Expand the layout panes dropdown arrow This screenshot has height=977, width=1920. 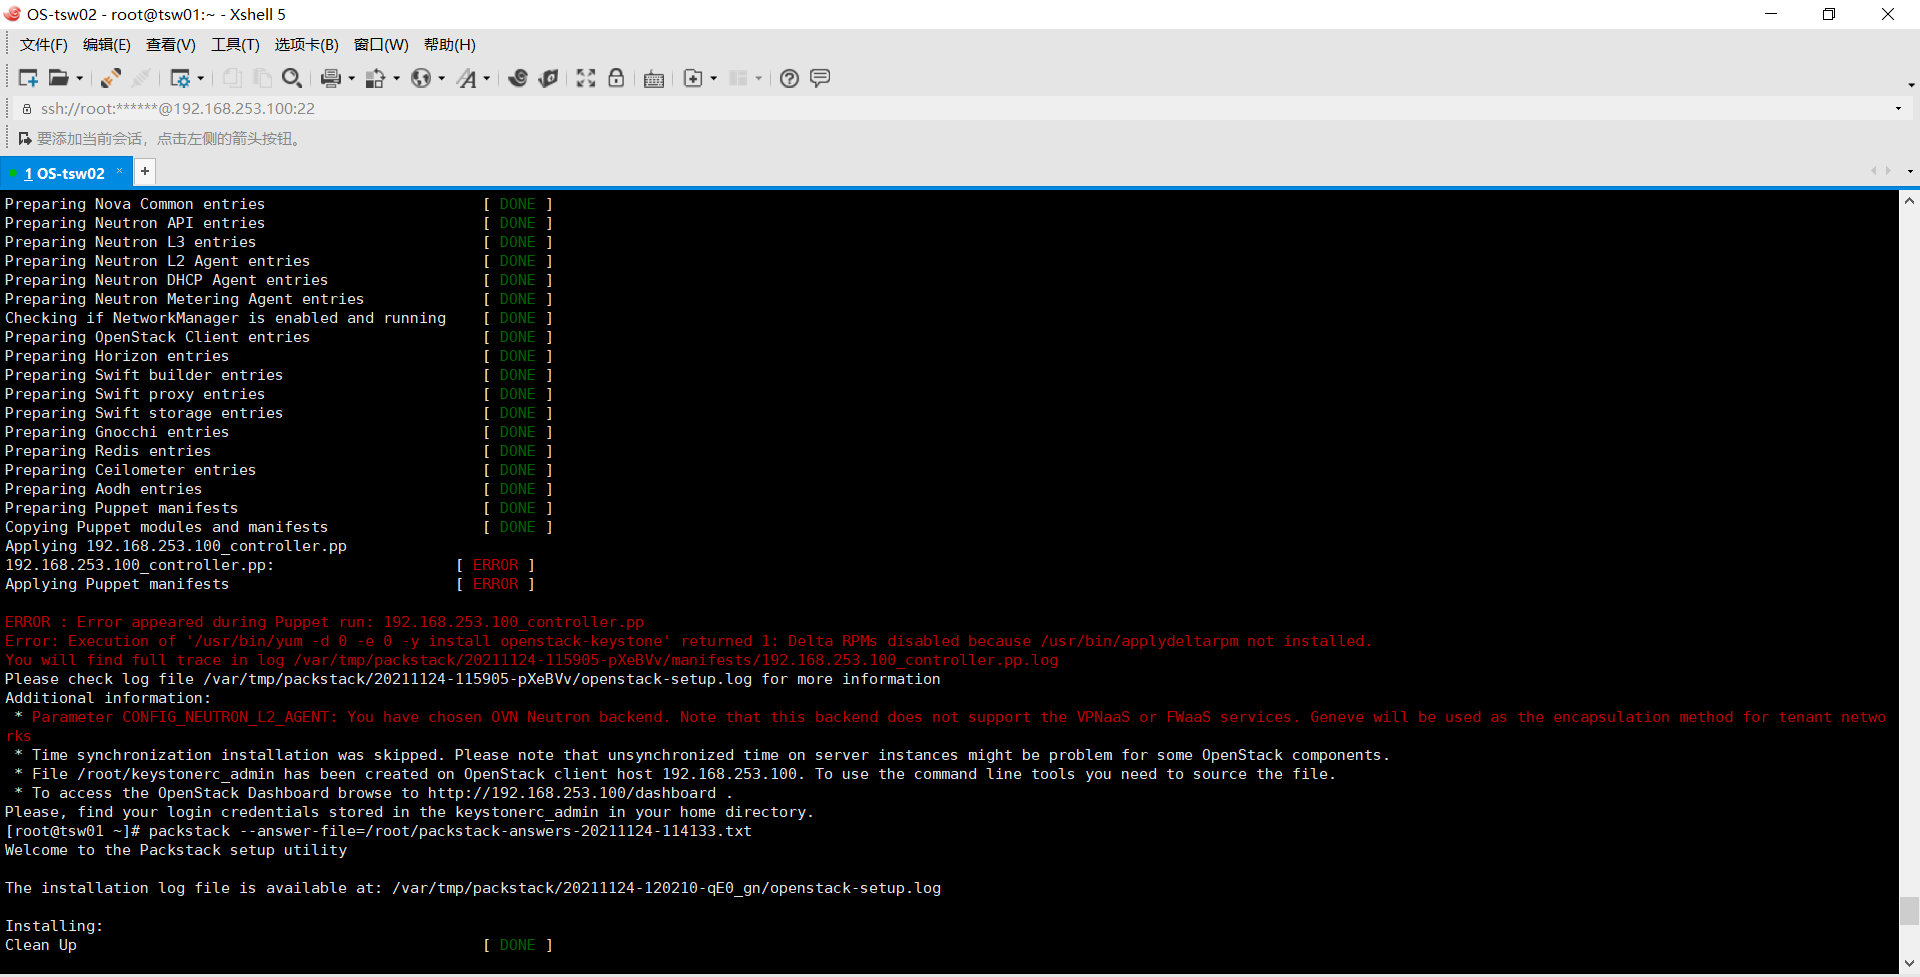(x=759, y=79)
